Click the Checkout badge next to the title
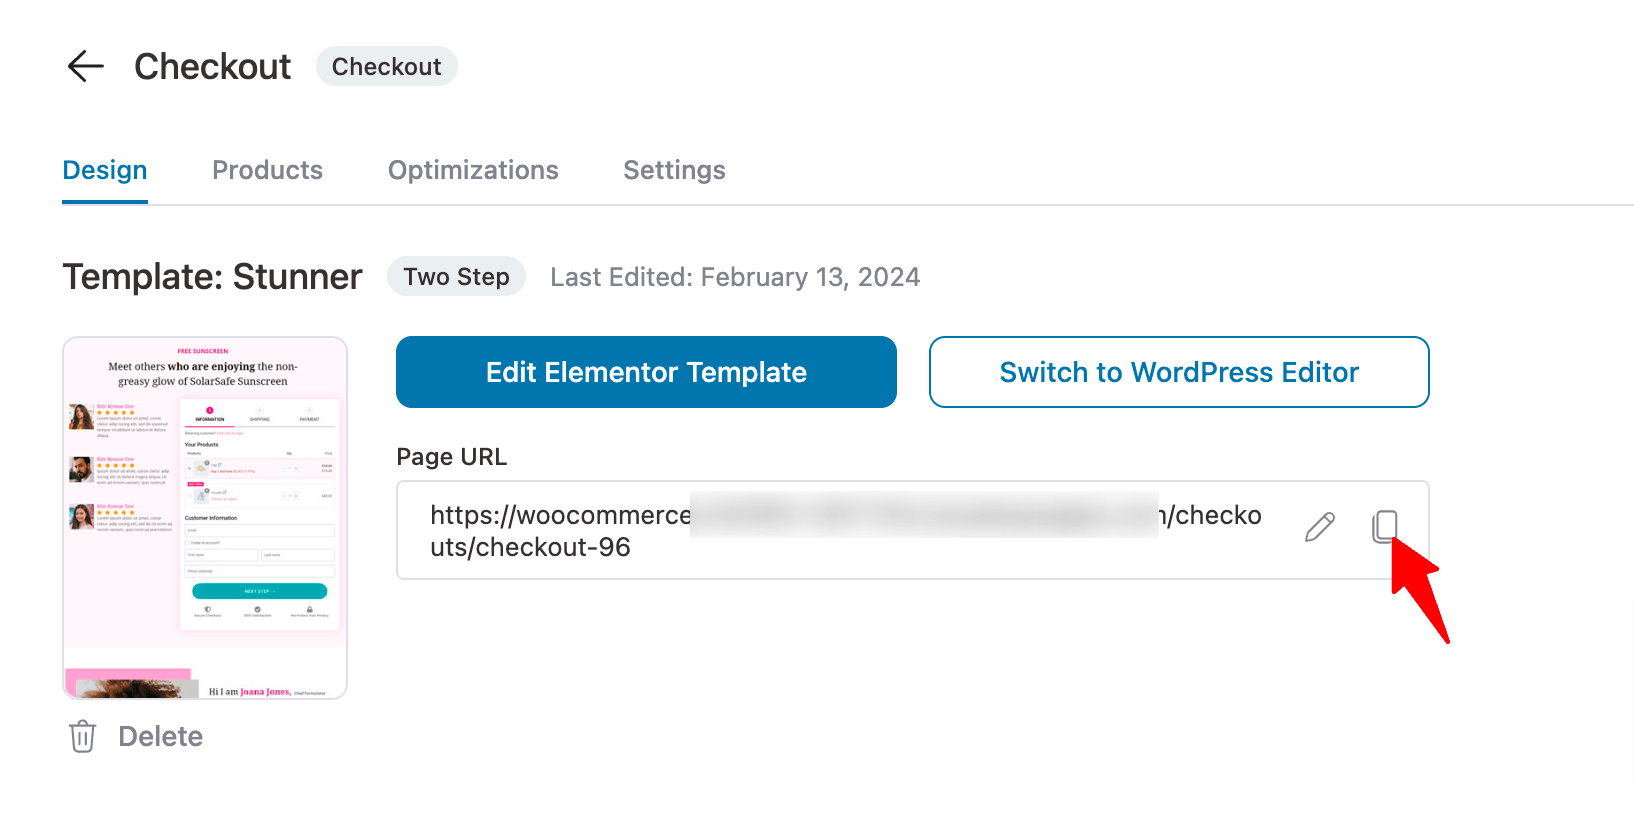The image size is (1634, 832). tap(387, 66)
